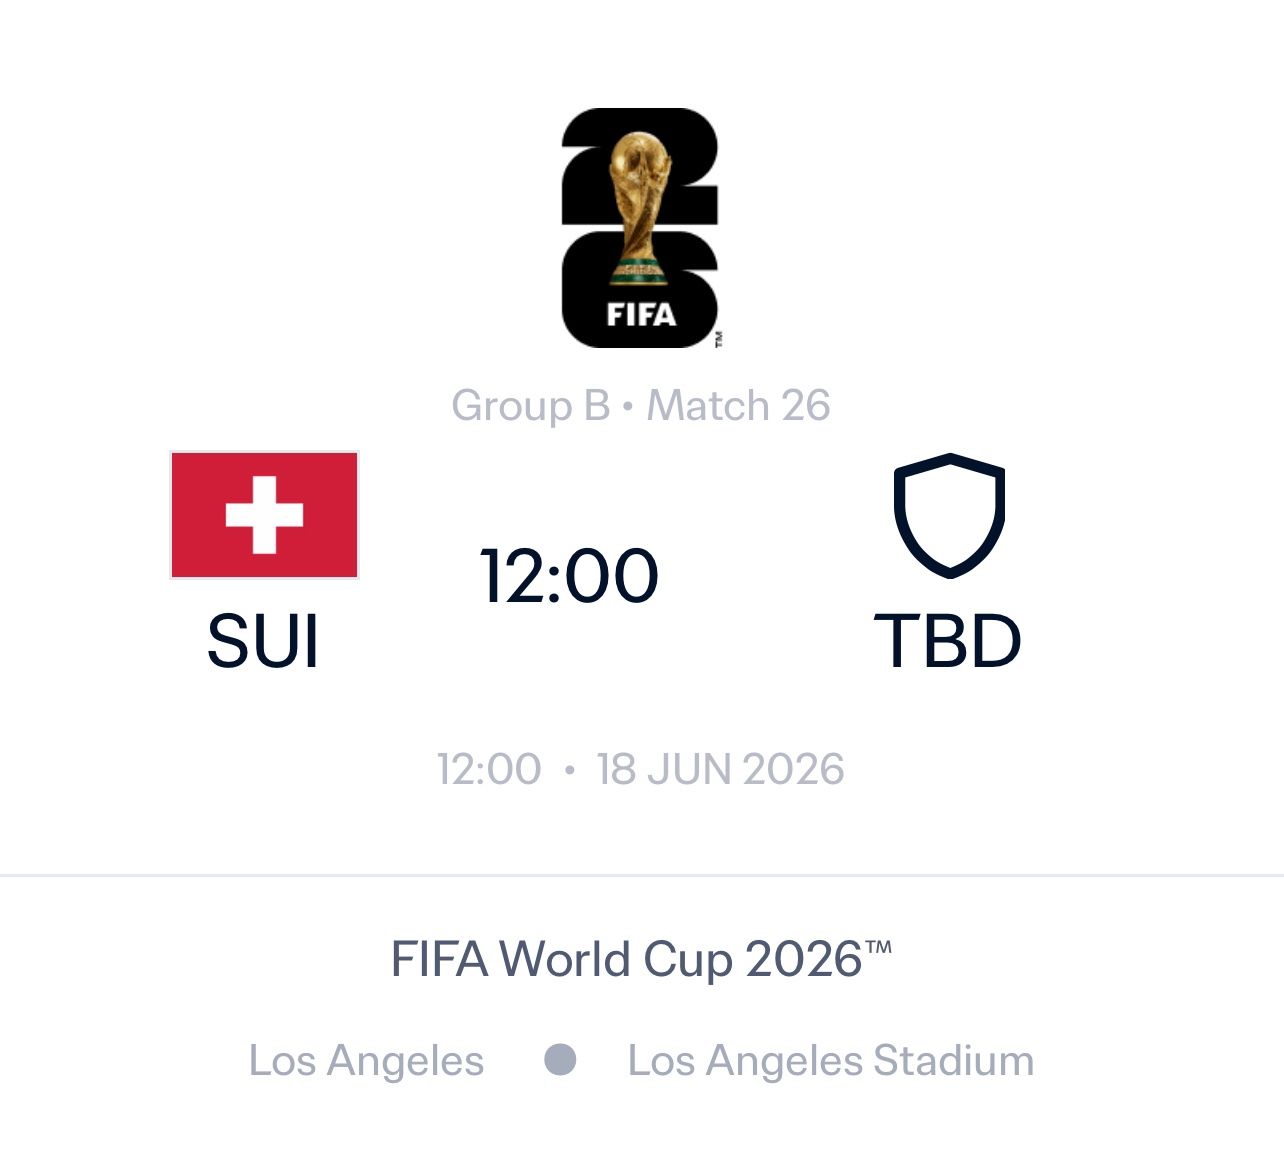Click the TBD shield placeholder icon

click(x=948, y=515)
